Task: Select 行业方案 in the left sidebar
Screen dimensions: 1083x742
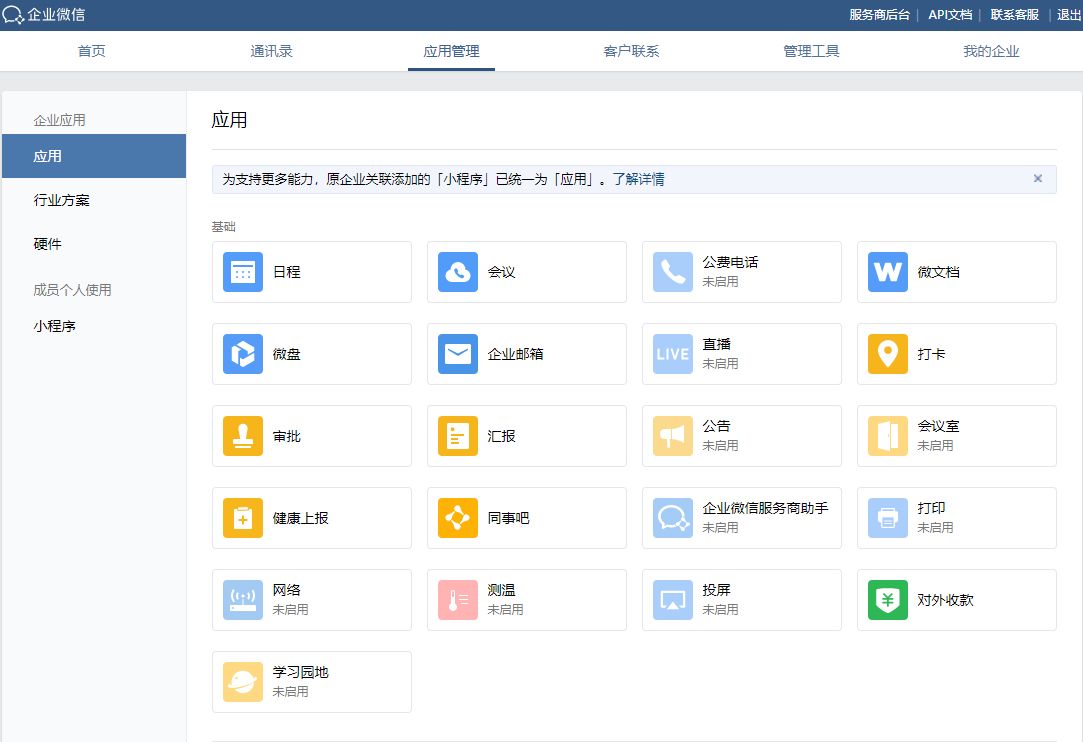Action: 62,200
